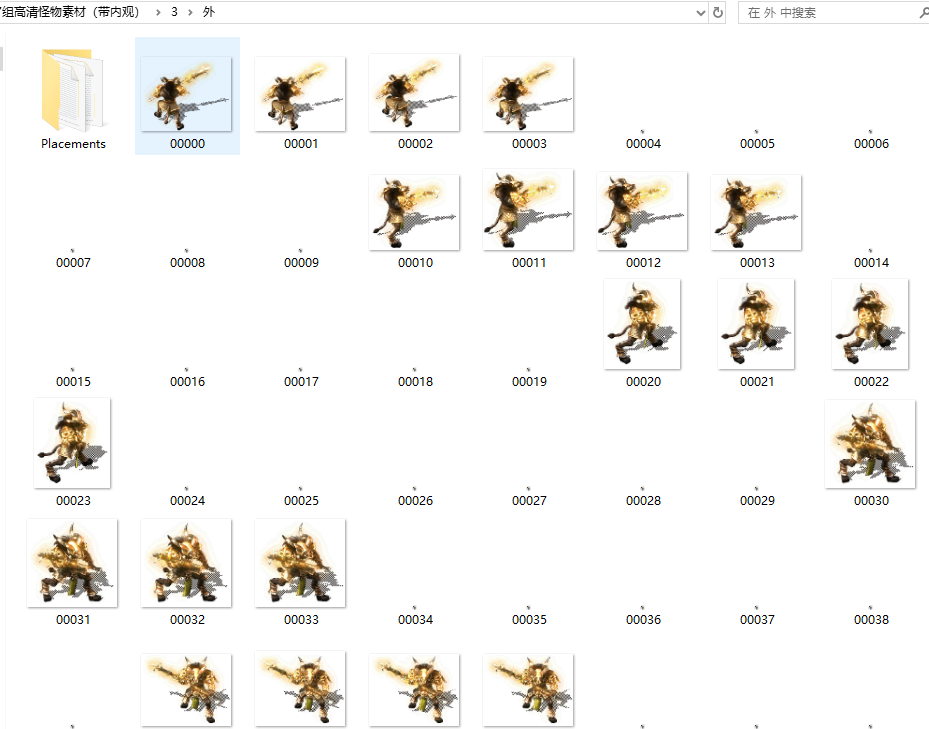929x729 pixels.
Task: Select image file 00010
Action: click(414, 212)
